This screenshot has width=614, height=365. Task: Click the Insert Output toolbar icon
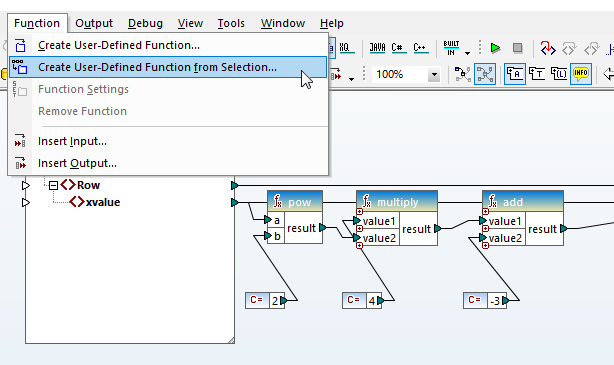336,74
